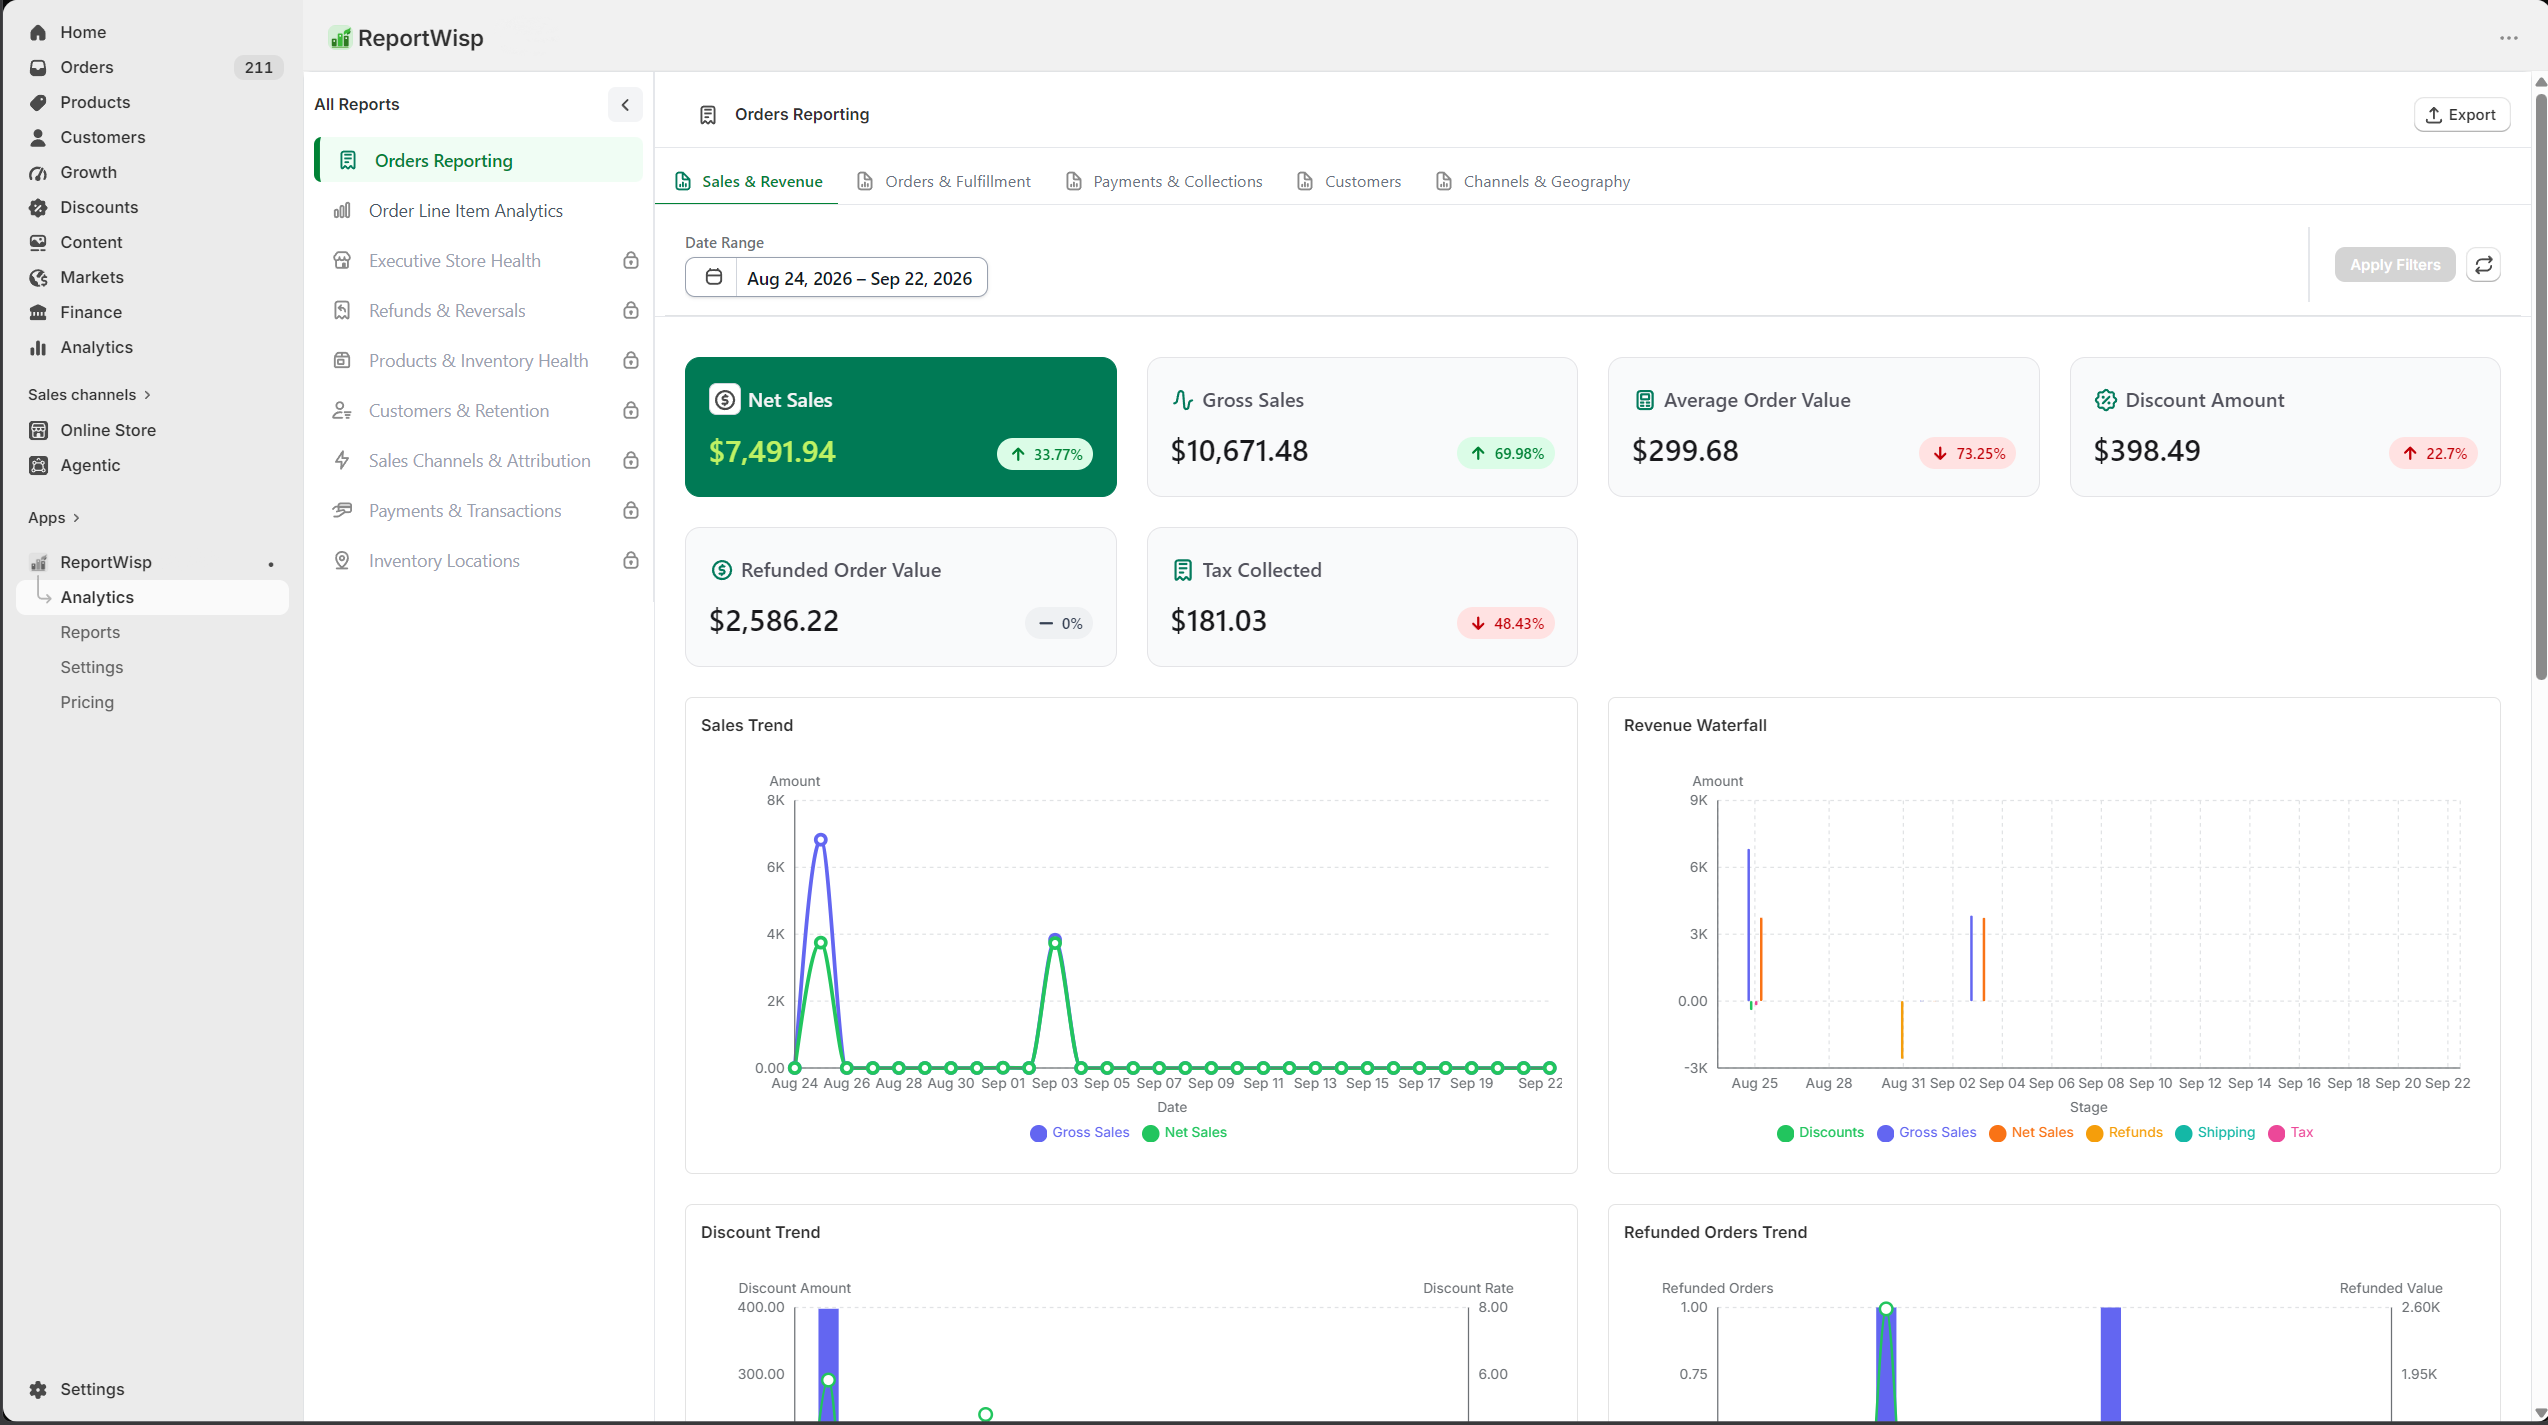The width and height of the screenshot is (2548, 1425).
Task: Open Home in the admin sidebar
Action: coord(82,32)
